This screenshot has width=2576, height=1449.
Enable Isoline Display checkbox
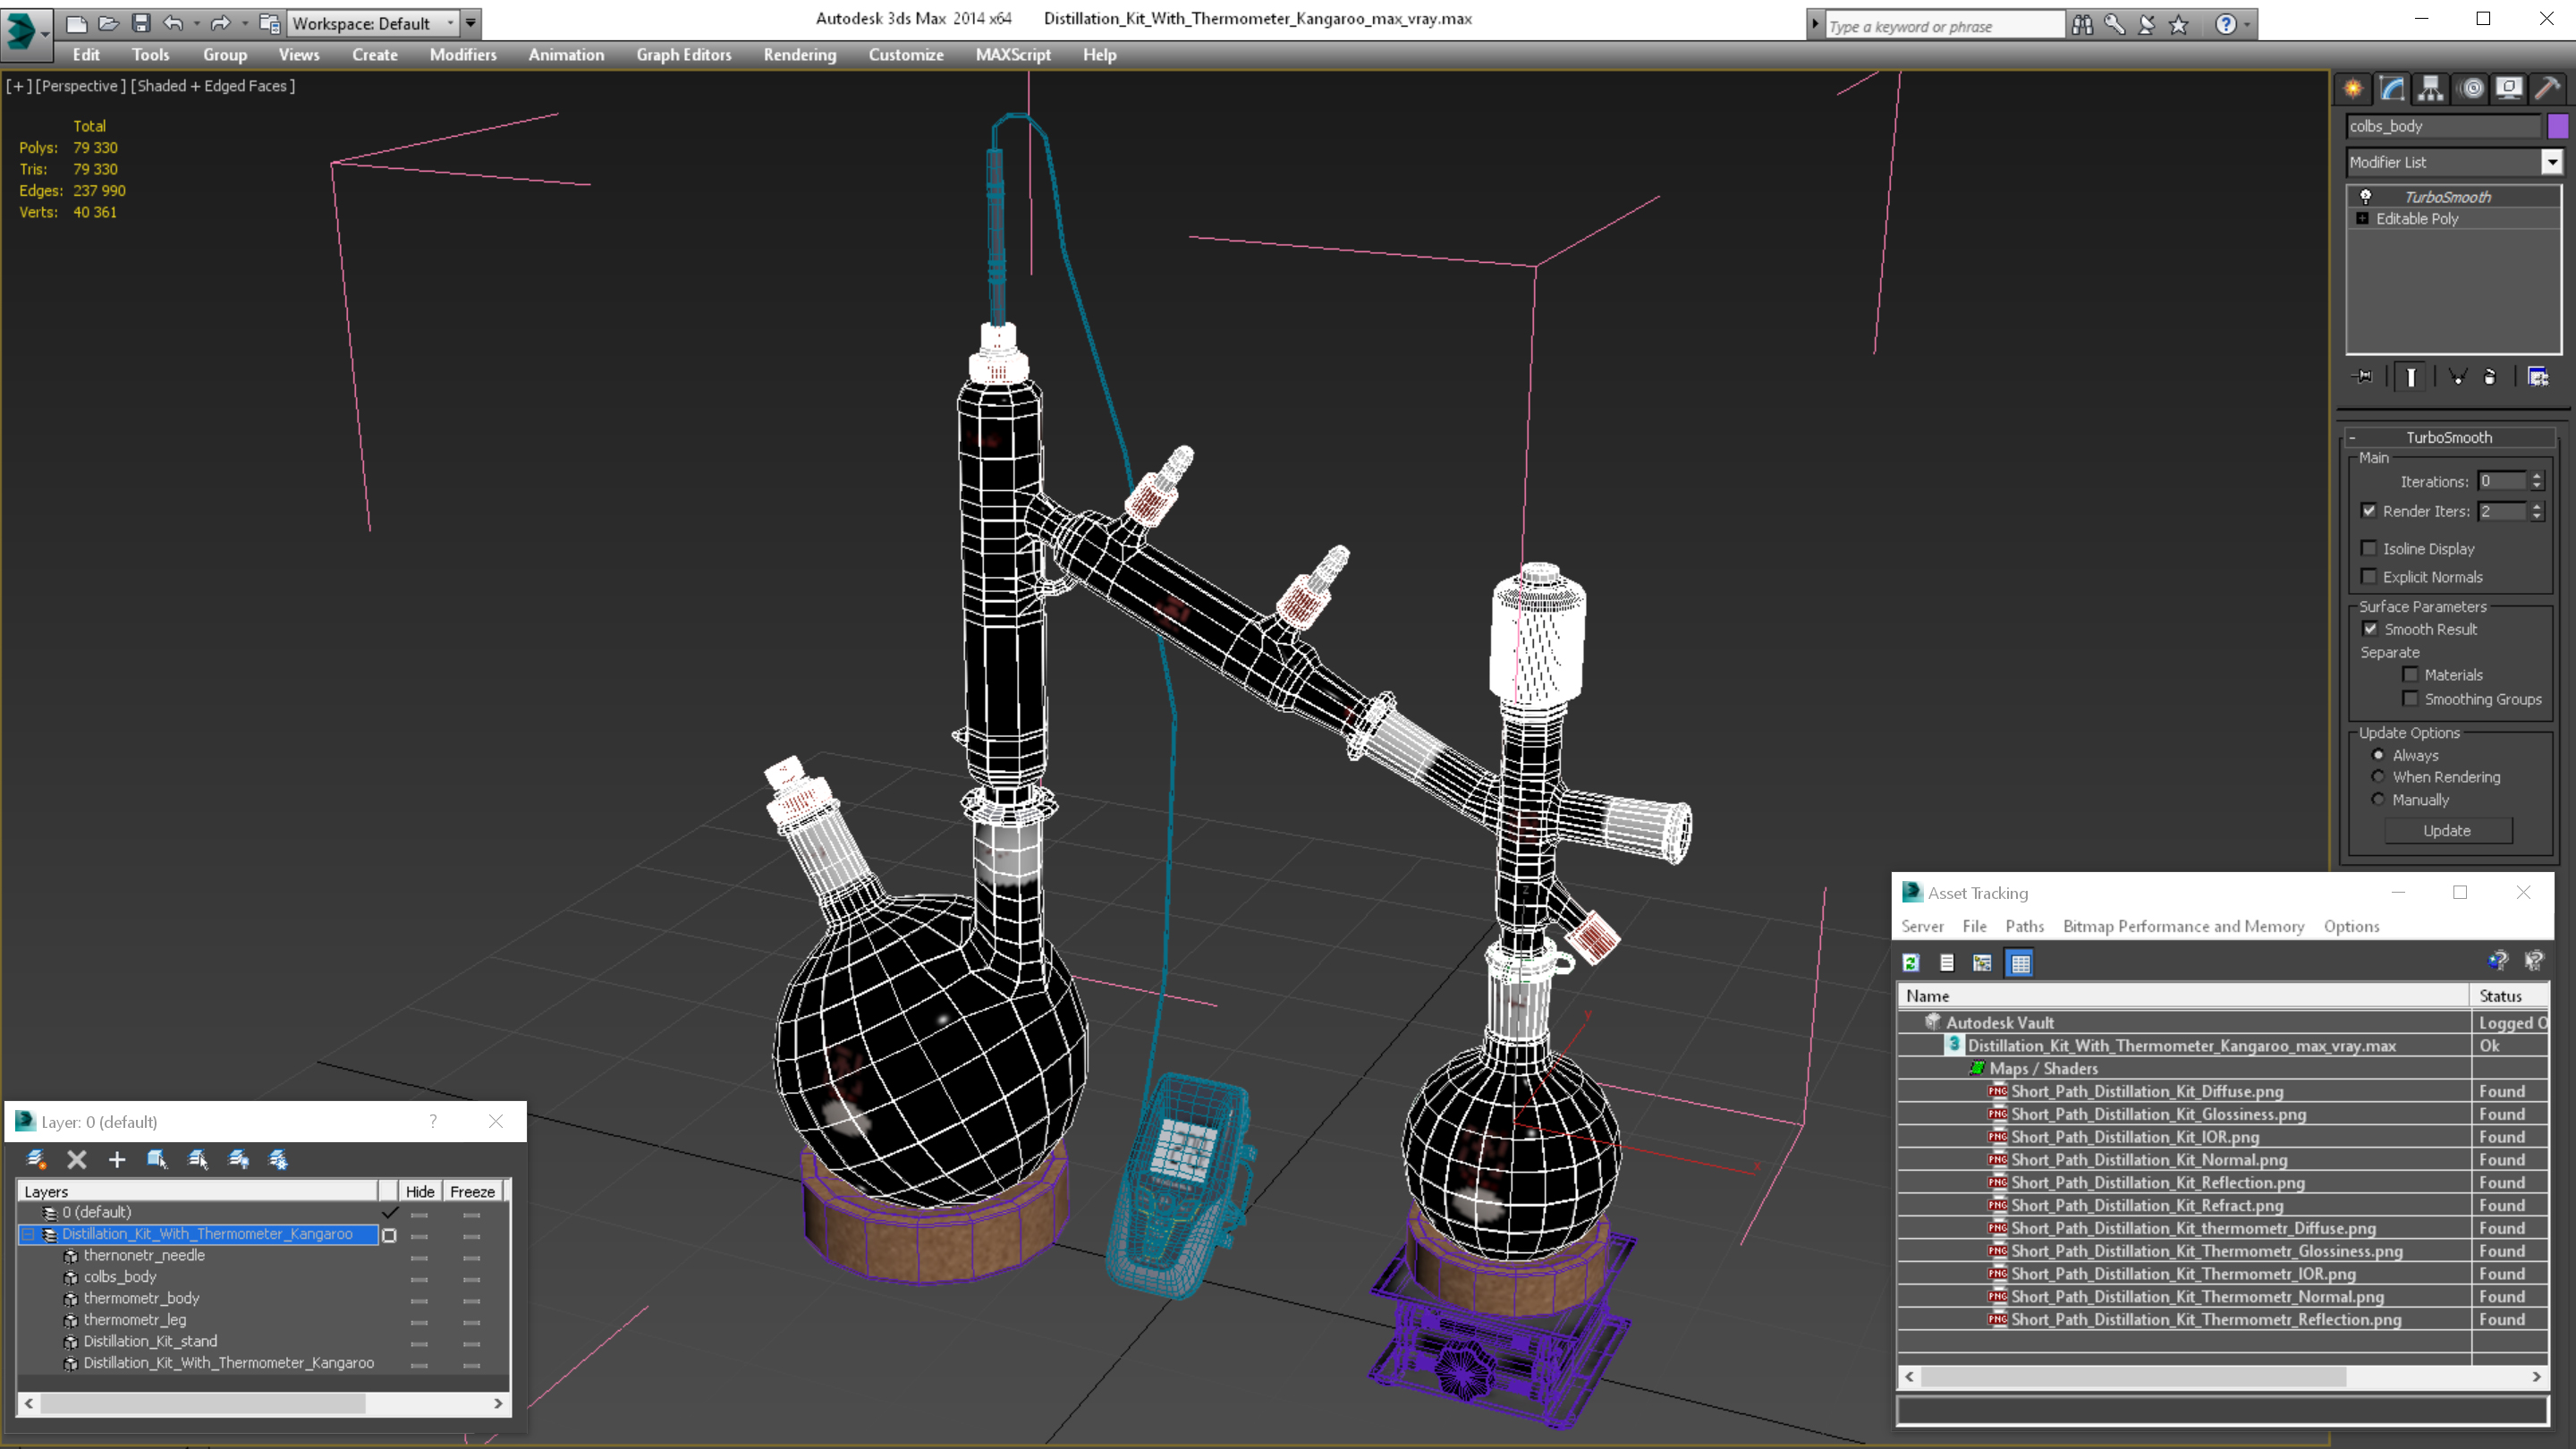(x=2369, y=548)
